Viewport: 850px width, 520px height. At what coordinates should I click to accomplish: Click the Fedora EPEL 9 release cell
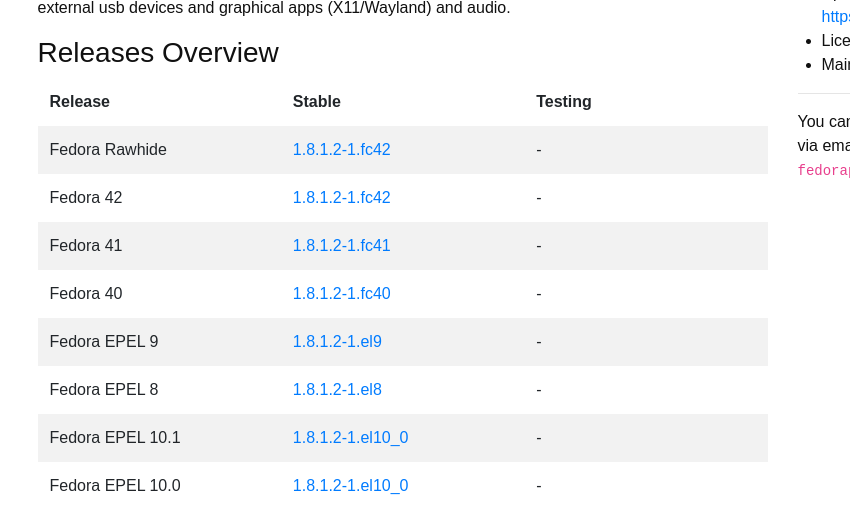(x=104, y=342)
